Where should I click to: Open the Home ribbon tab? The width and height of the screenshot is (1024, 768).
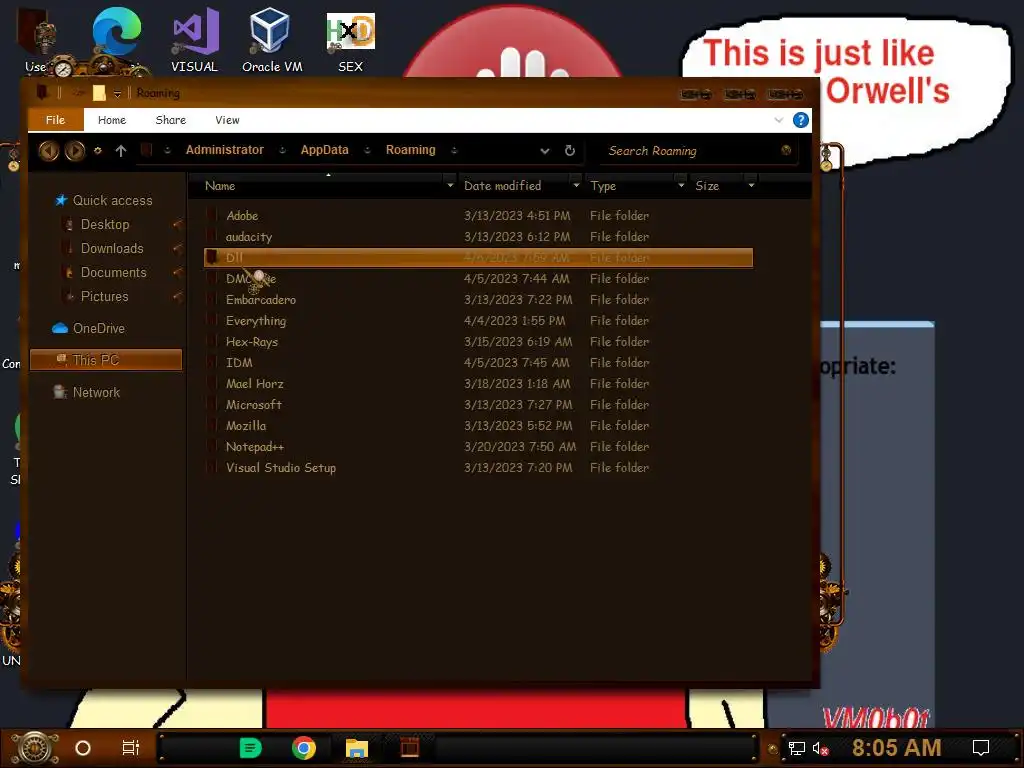click(x=112, y=120)
